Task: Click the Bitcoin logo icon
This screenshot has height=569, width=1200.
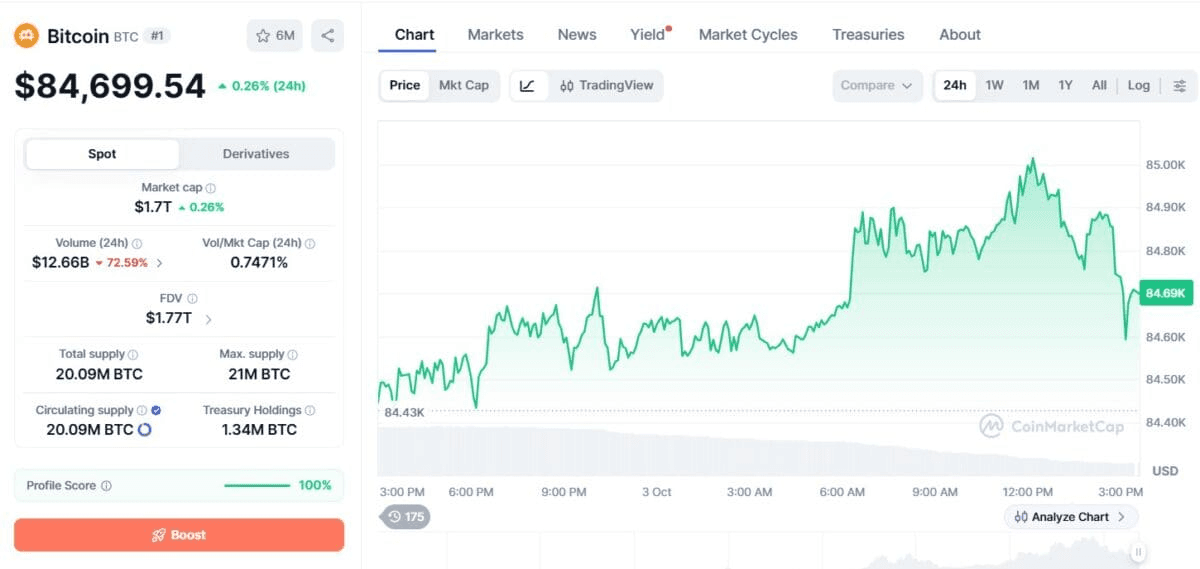Action: point(26,36)
